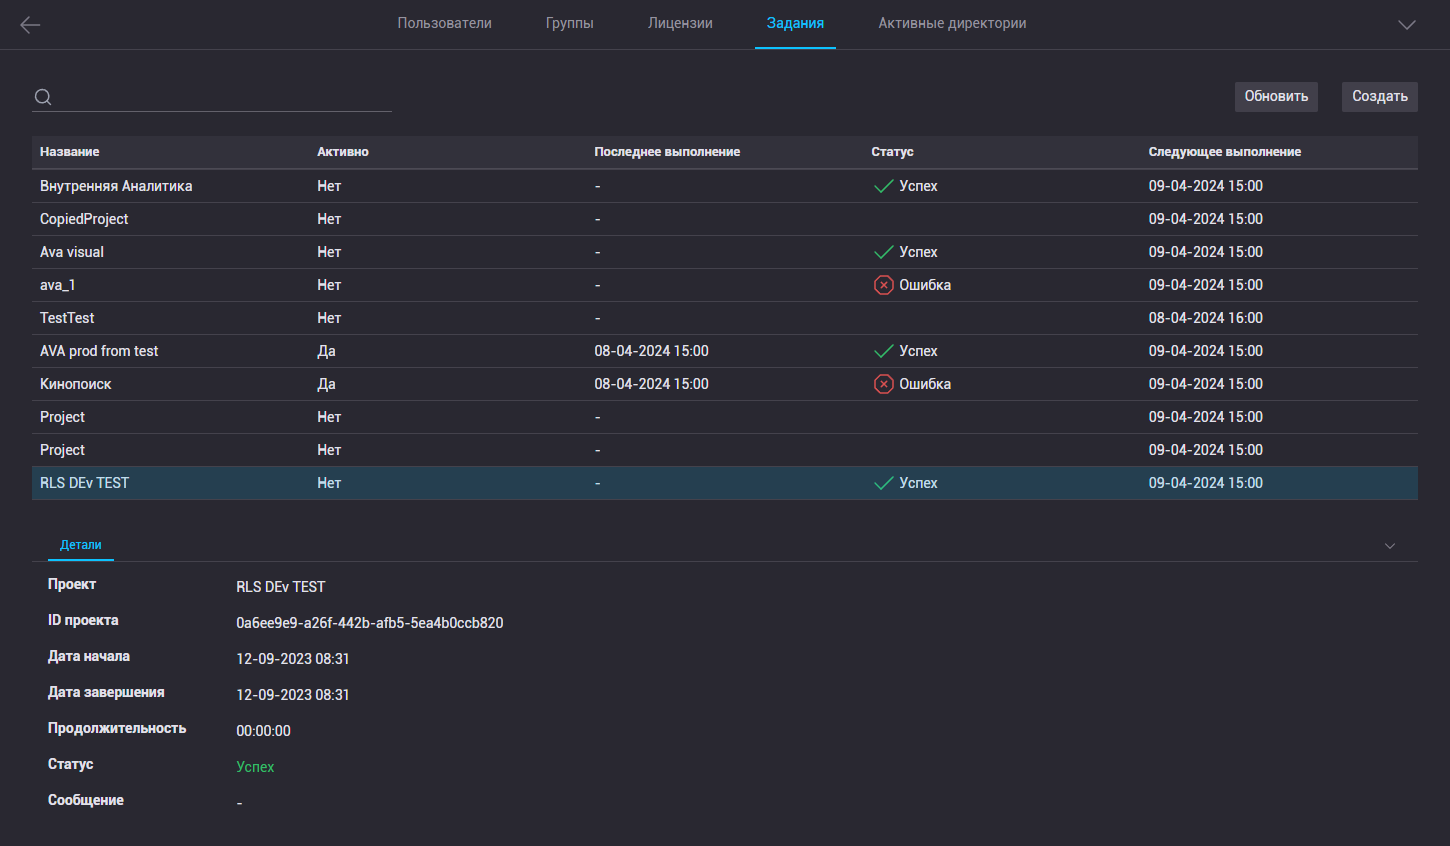The height and width of the screenshot is (846, 1450).
Task: Select the Детали tab
Action: point(81,545)
